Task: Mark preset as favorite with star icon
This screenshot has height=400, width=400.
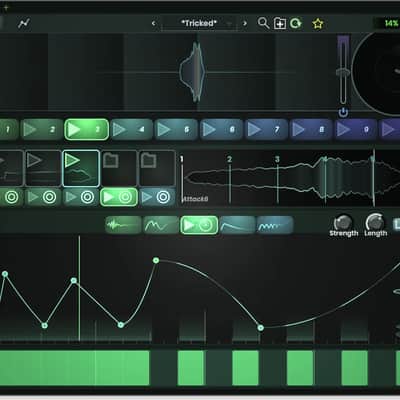Action: [x=318, y=24]
